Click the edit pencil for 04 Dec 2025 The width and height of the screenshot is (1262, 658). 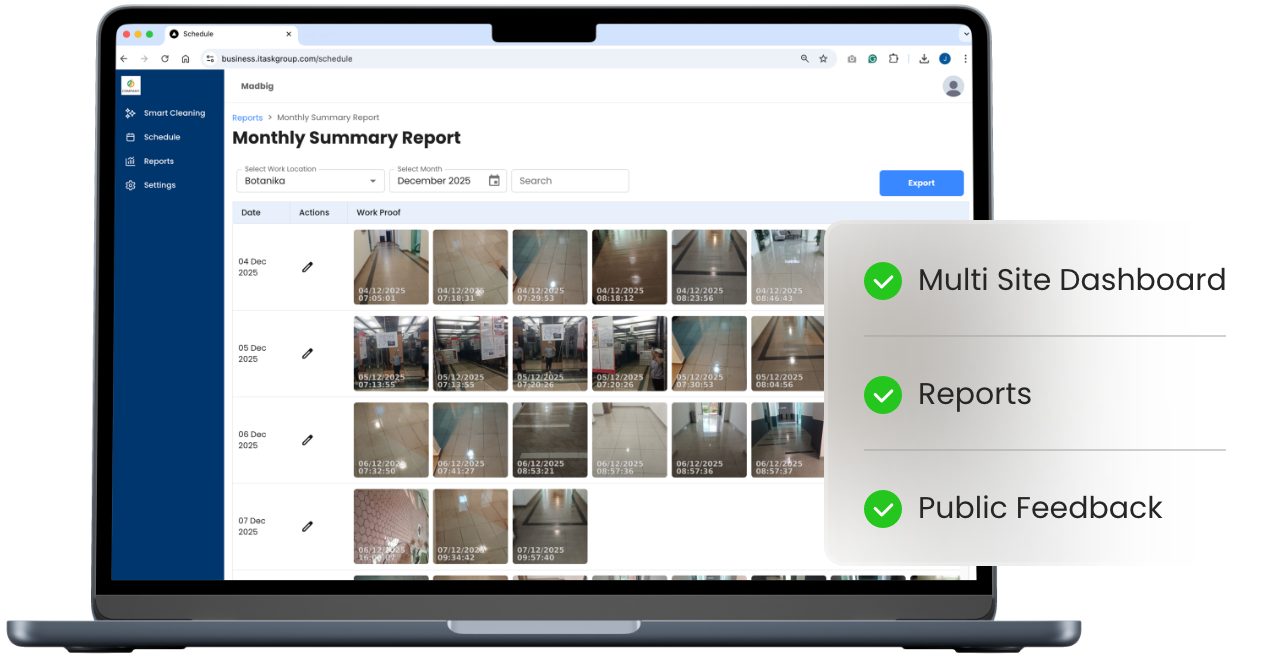pos(307,267)
